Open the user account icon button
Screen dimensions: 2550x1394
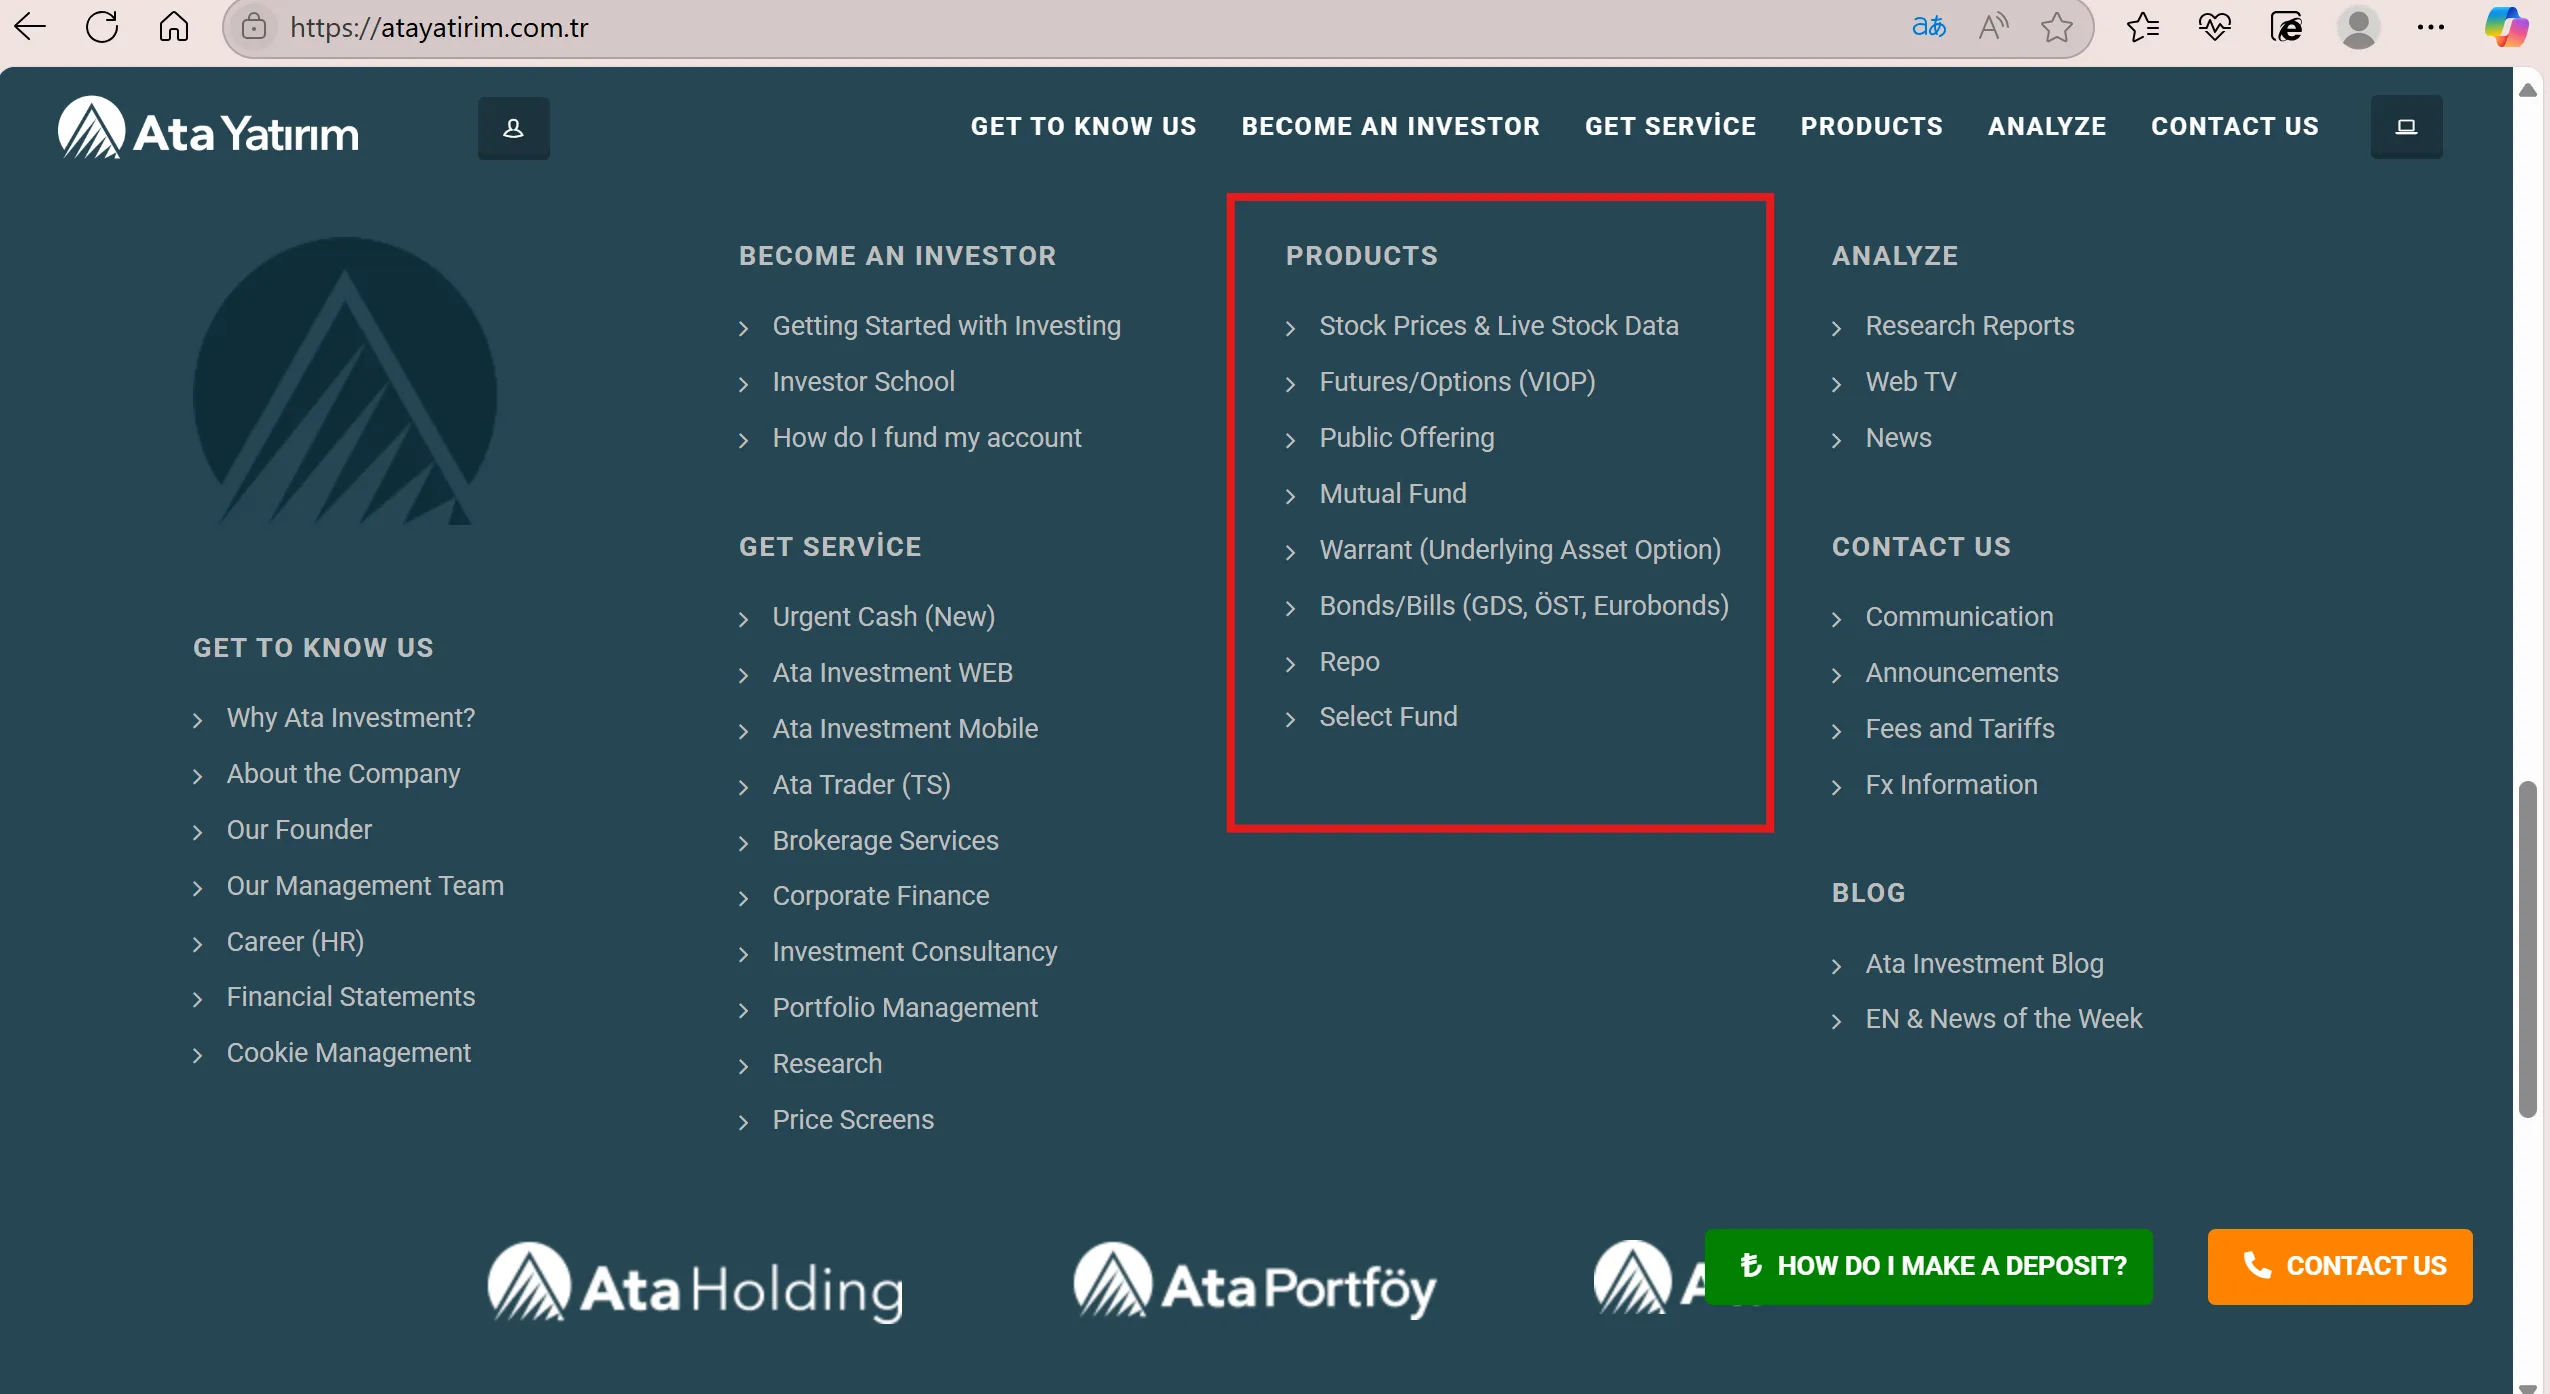pos(513,128)
